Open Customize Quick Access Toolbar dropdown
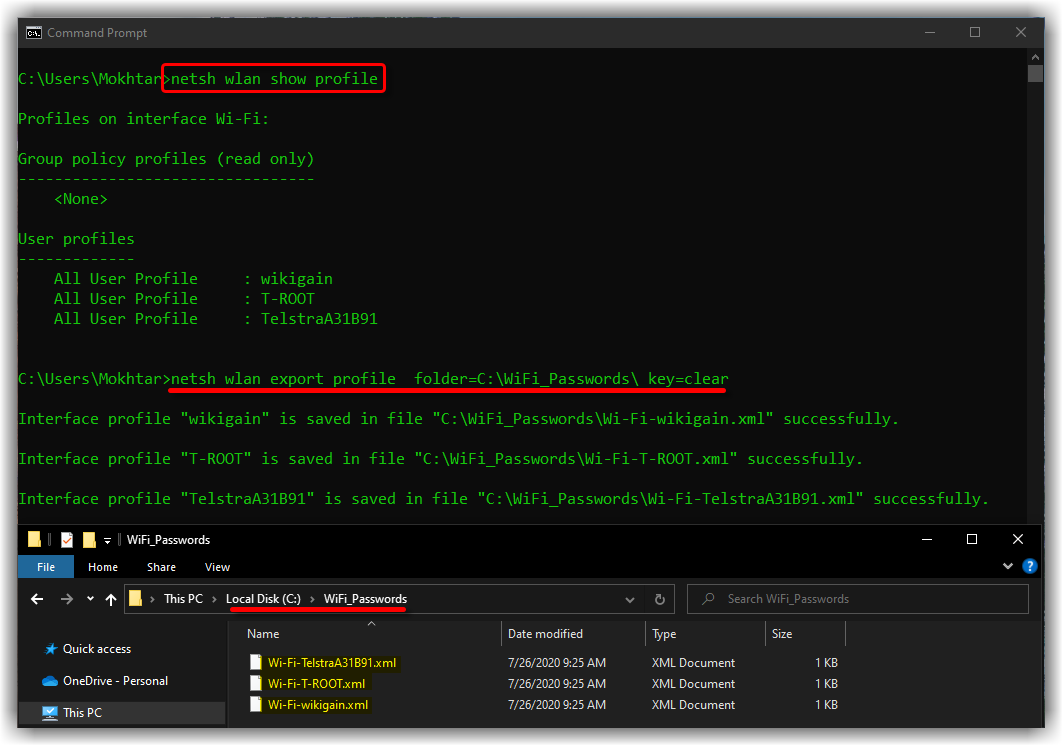 point(107,540)
